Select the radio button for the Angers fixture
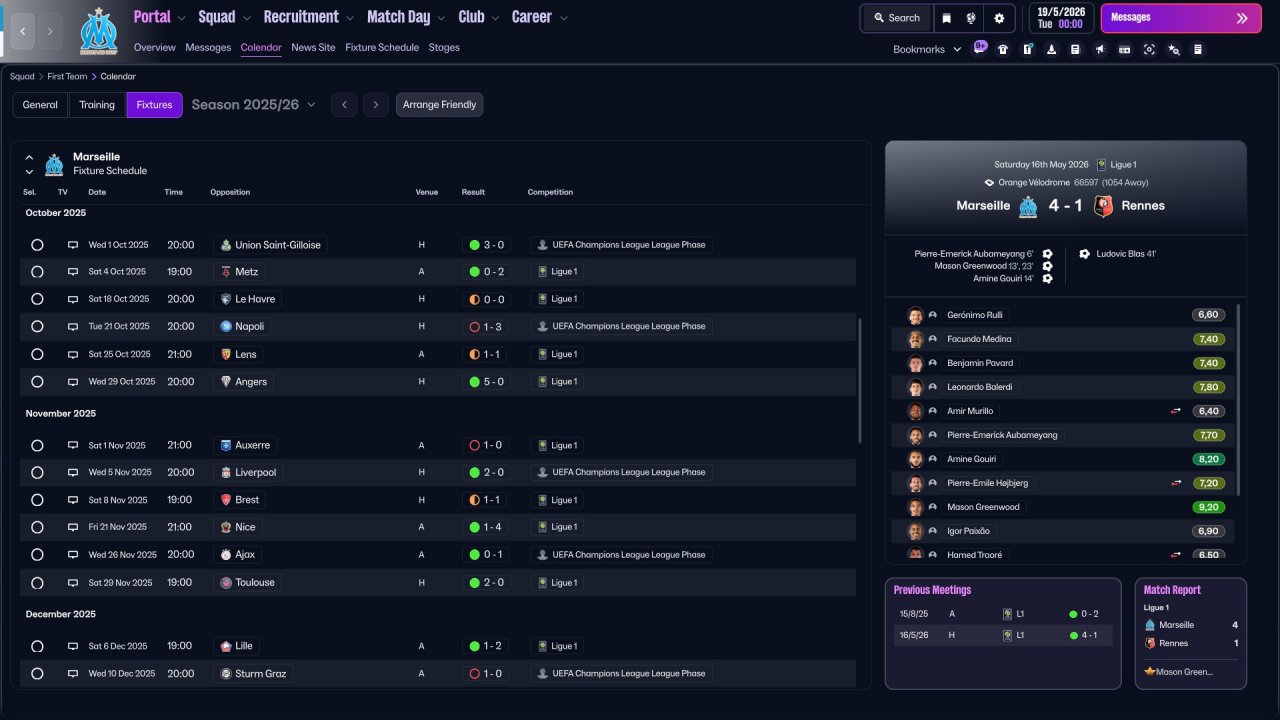1280x720 pixels. point(37,382)
